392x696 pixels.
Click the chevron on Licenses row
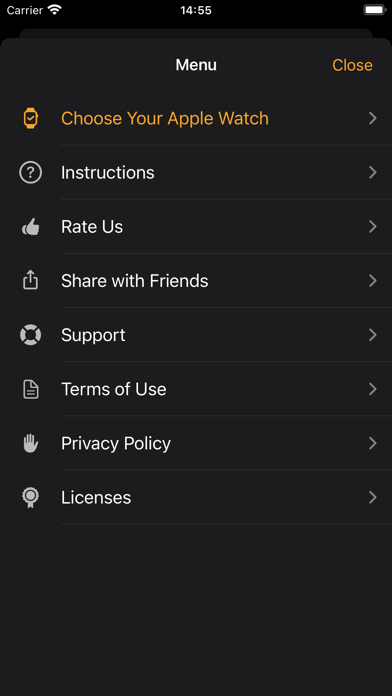tap(372, 498)
